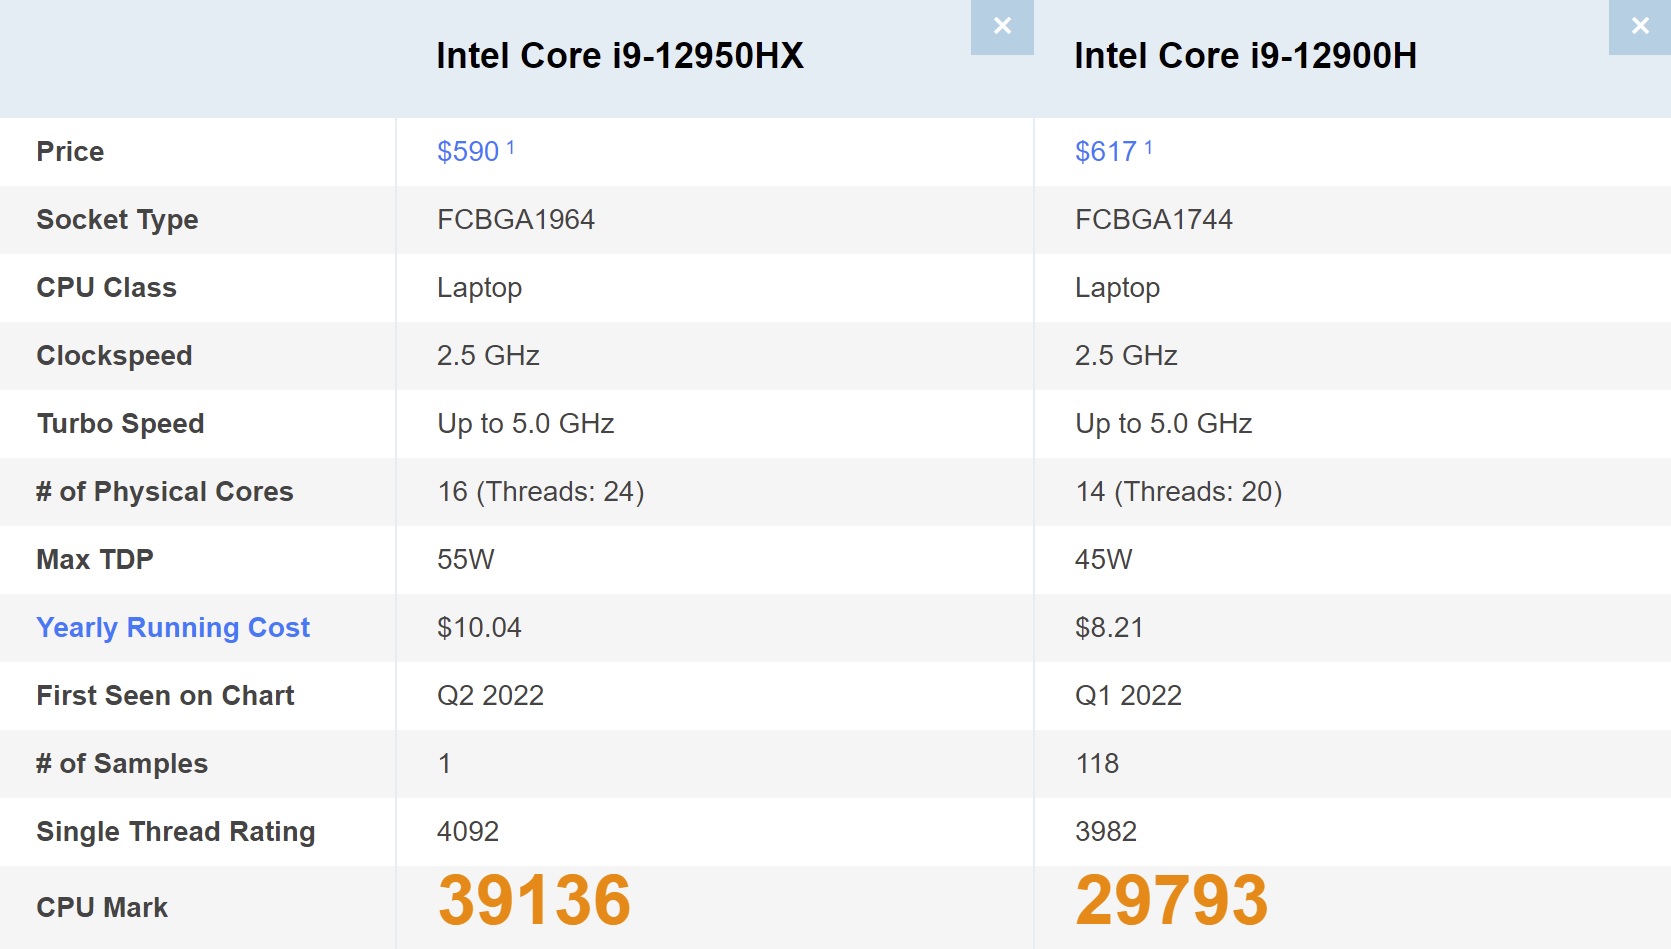Click the 118 samples count
1671x949 pixels.
1097,763
